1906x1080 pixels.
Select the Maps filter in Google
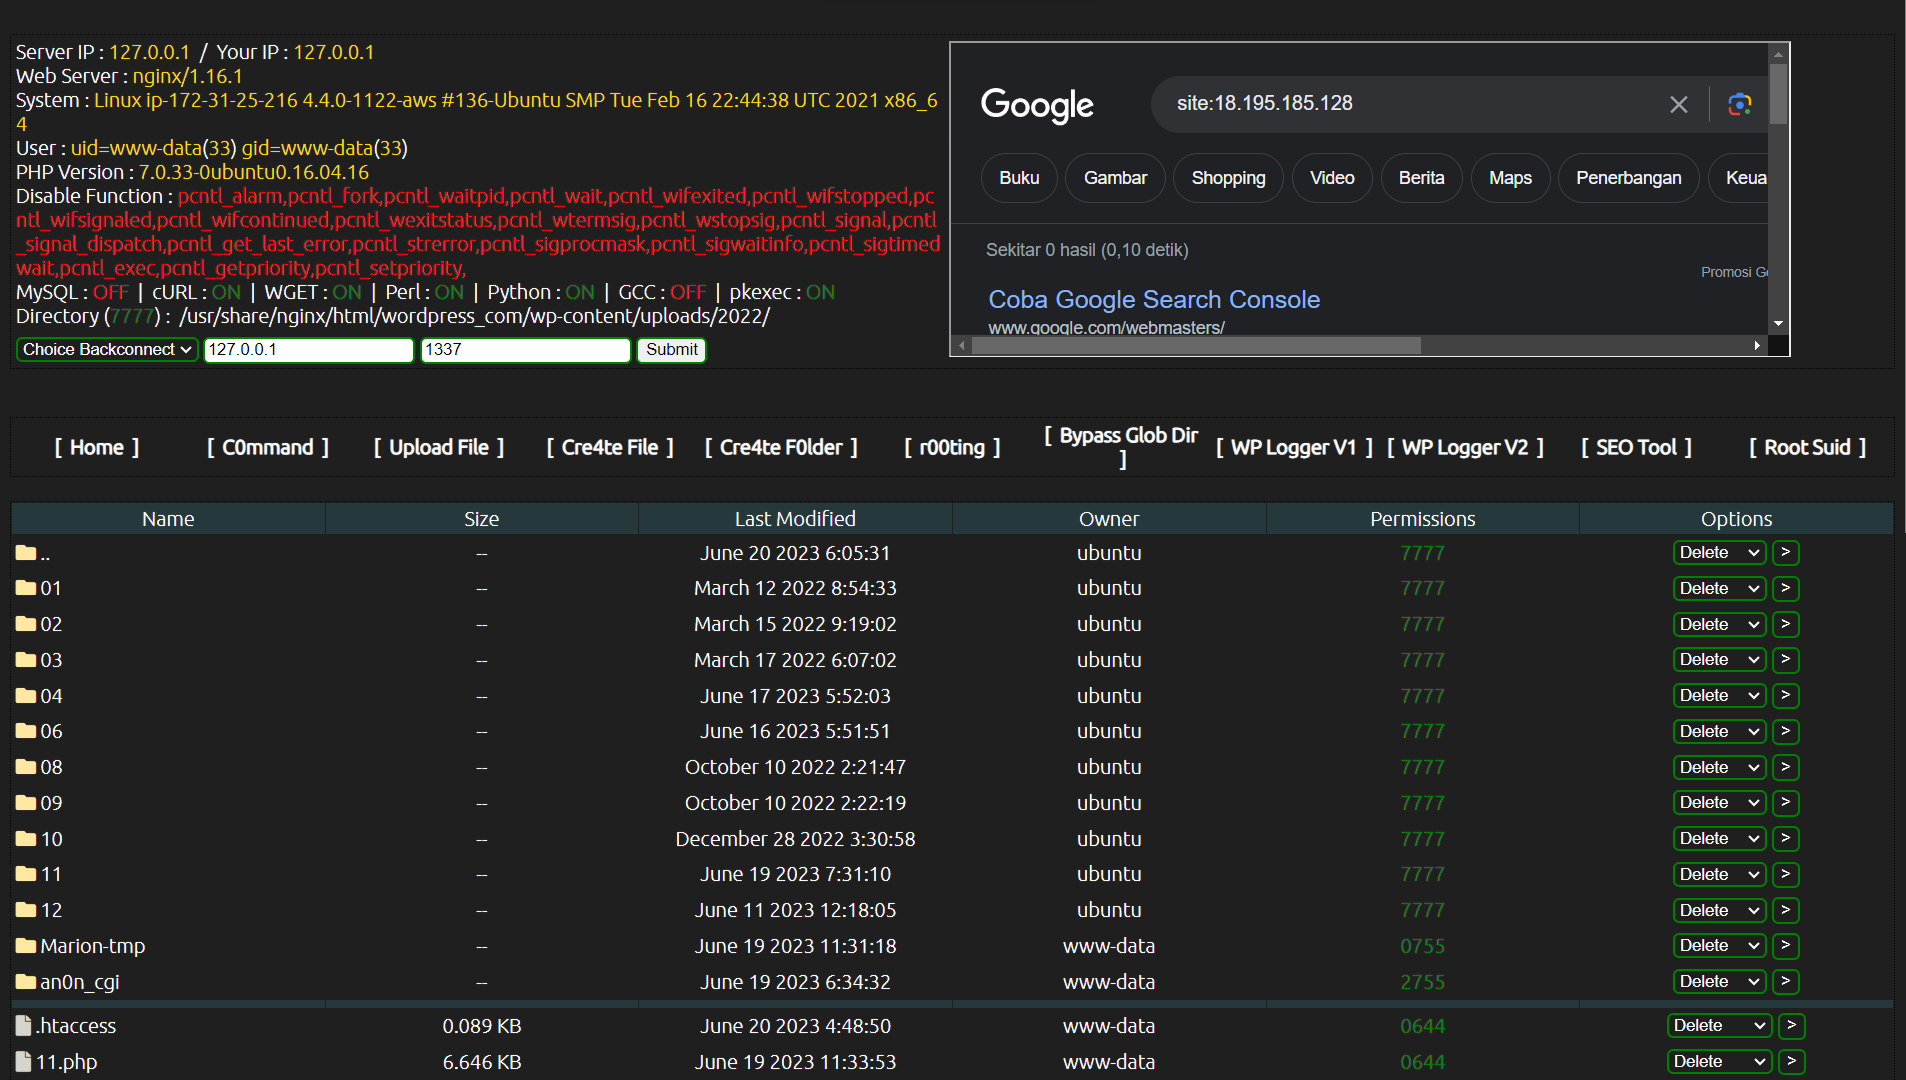(1510, 178)
